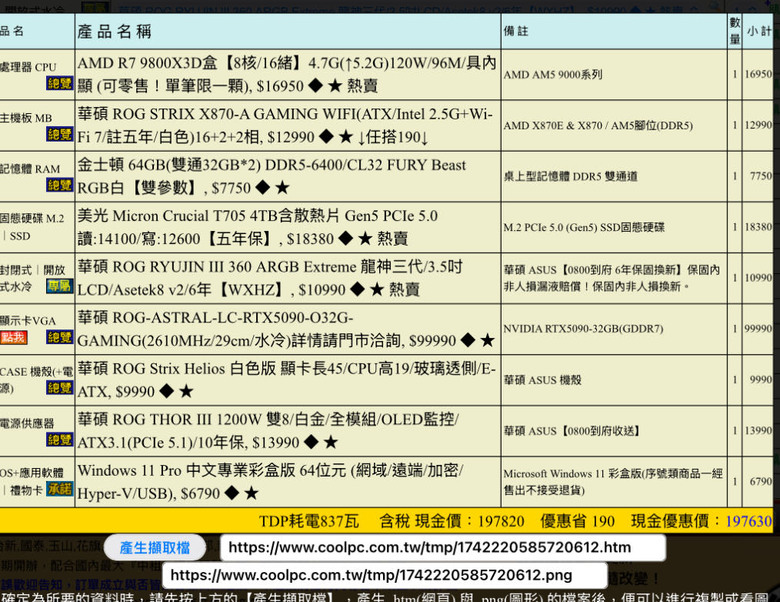Click the subtotal 99990 in the VGA row
The width and height of the screenshot is (780, 602).
759,329
